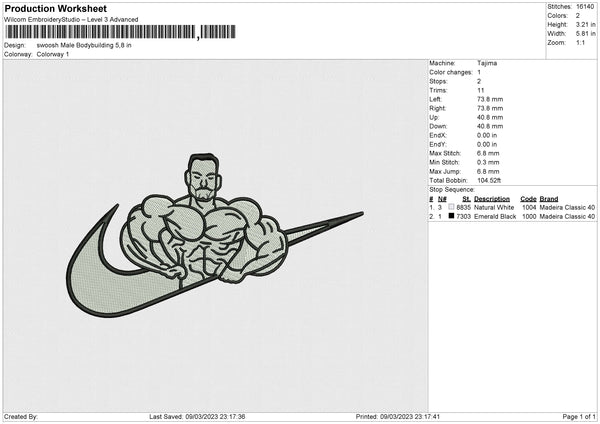Image resolution: width=600 pixels, height=424 pixels.
Task: Click the EndX value 0.00 in
Action: (487, 135)
